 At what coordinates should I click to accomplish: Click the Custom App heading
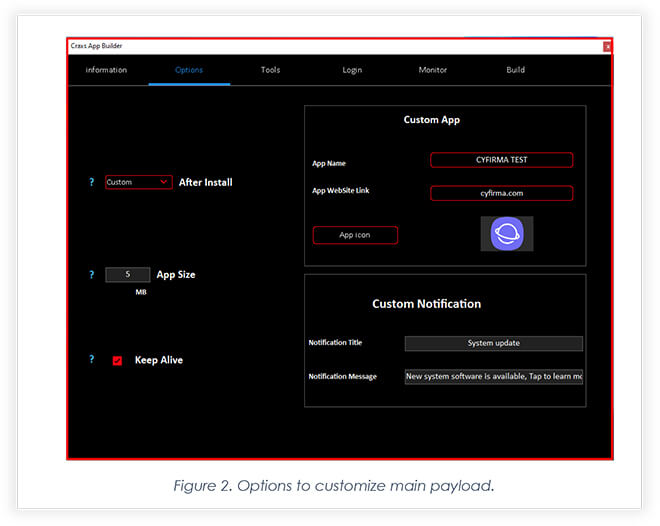[x=431, y=120]
